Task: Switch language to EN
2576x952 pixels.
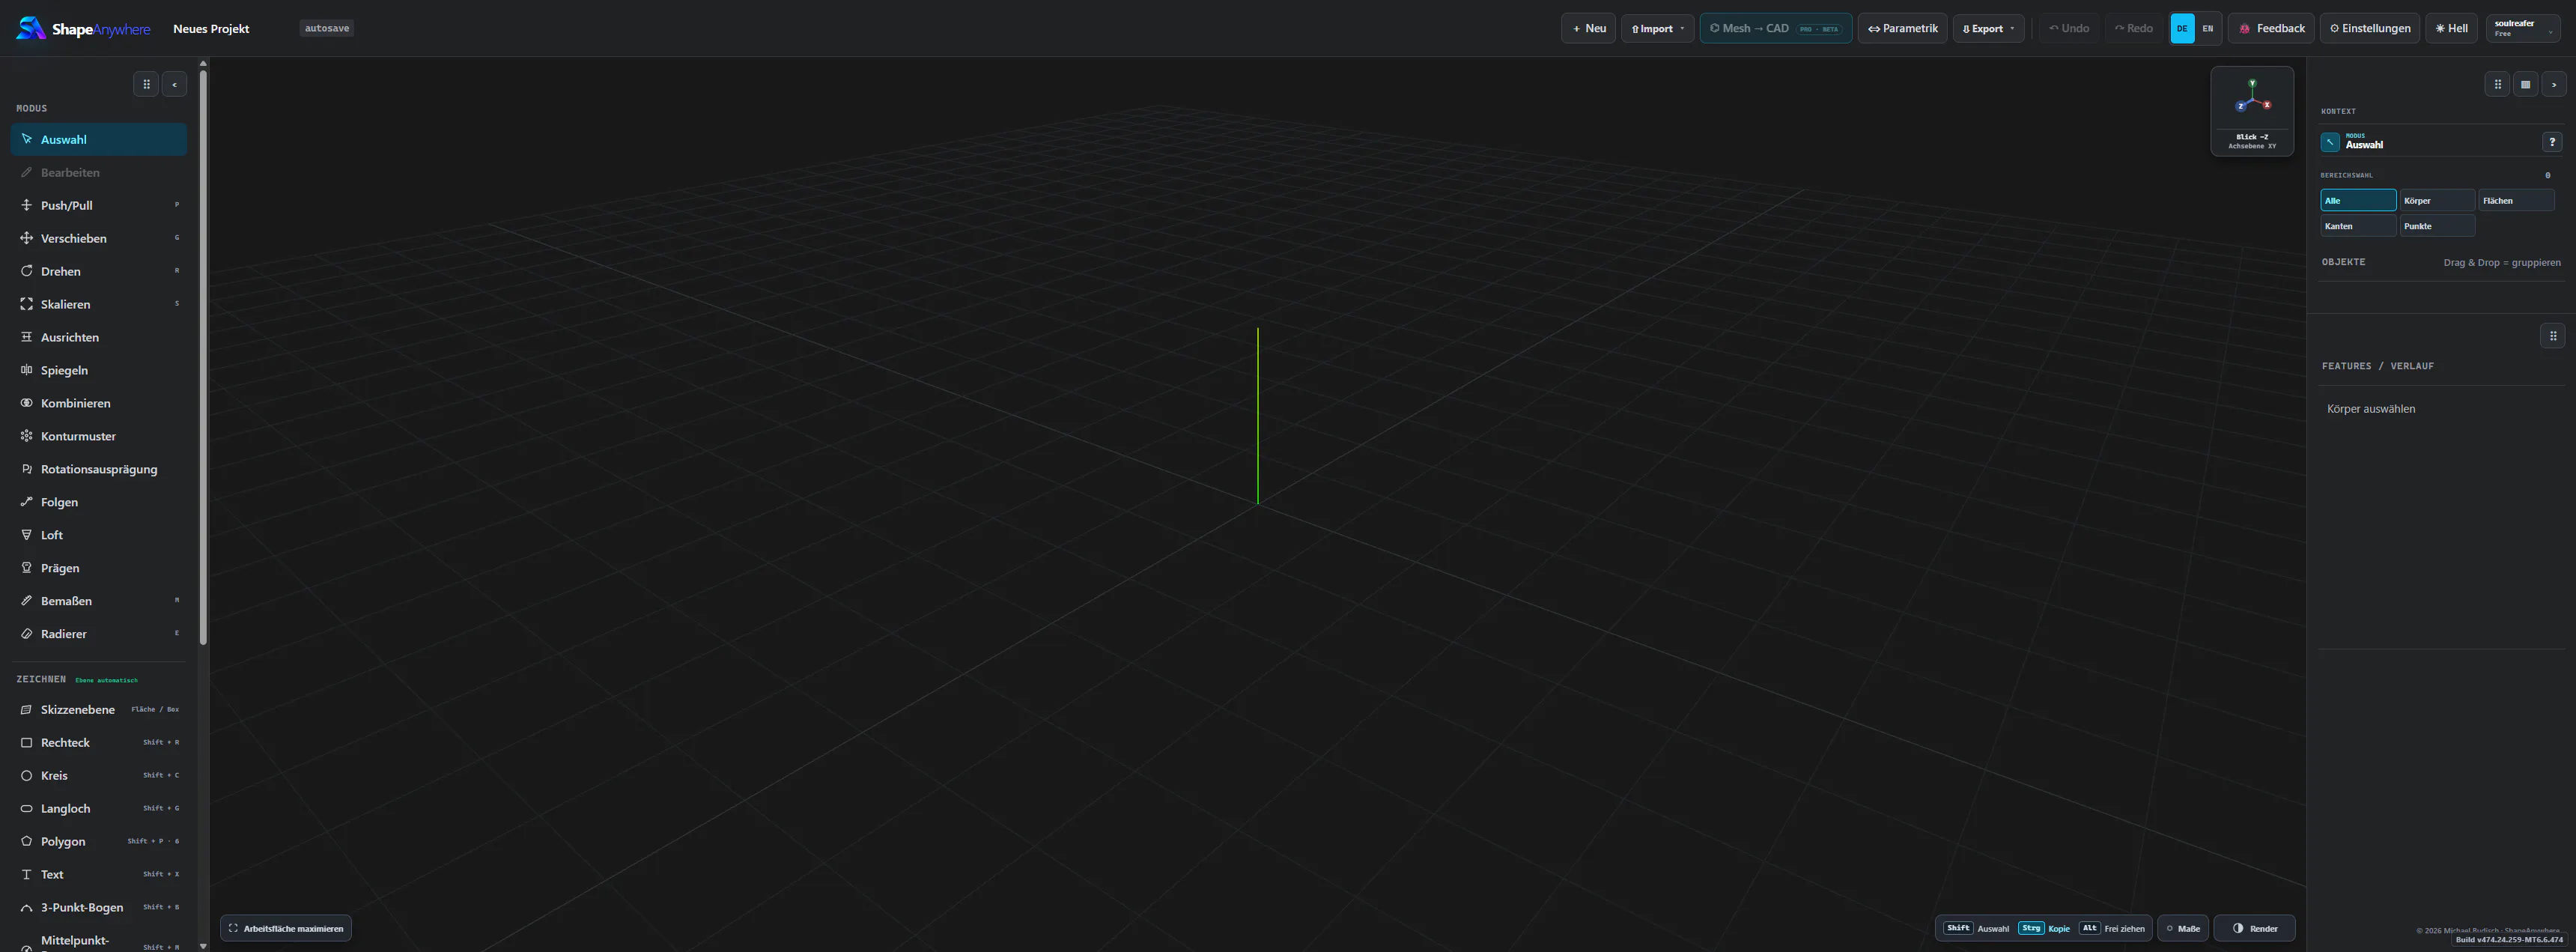Action: click(2208, 29)
